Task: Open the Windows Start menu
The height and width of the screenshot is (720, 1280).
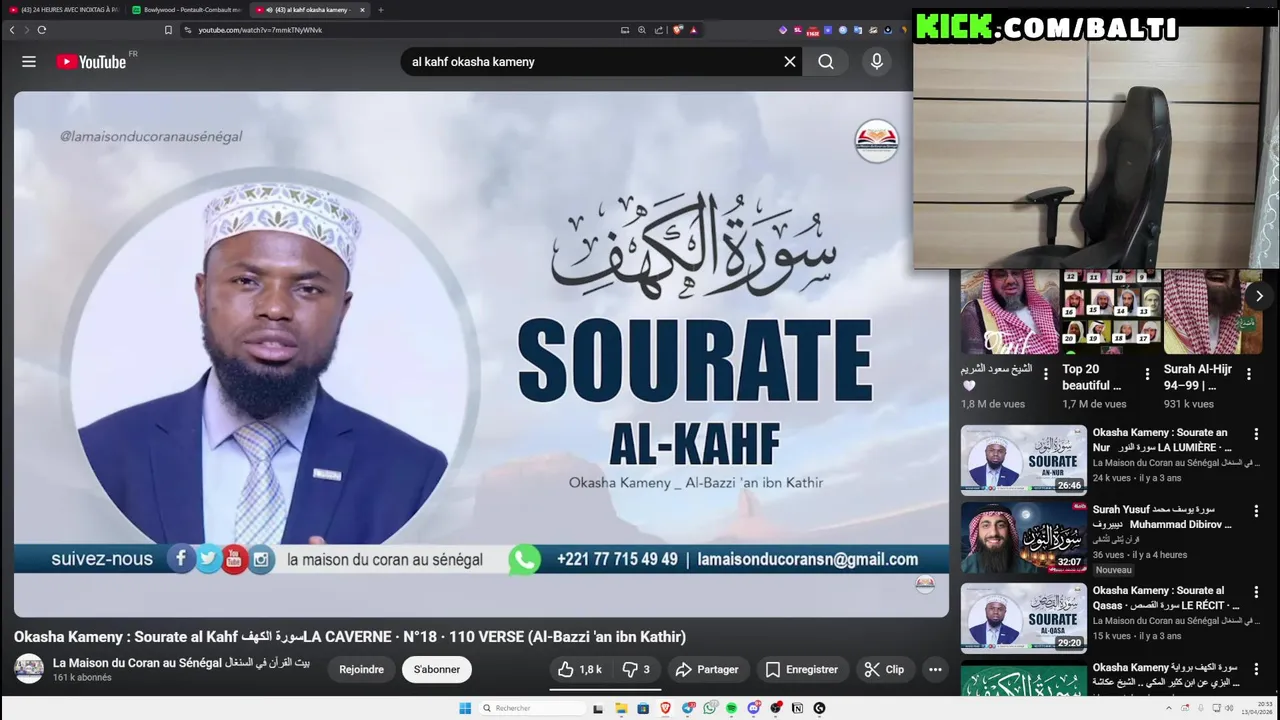Action: 465,708
